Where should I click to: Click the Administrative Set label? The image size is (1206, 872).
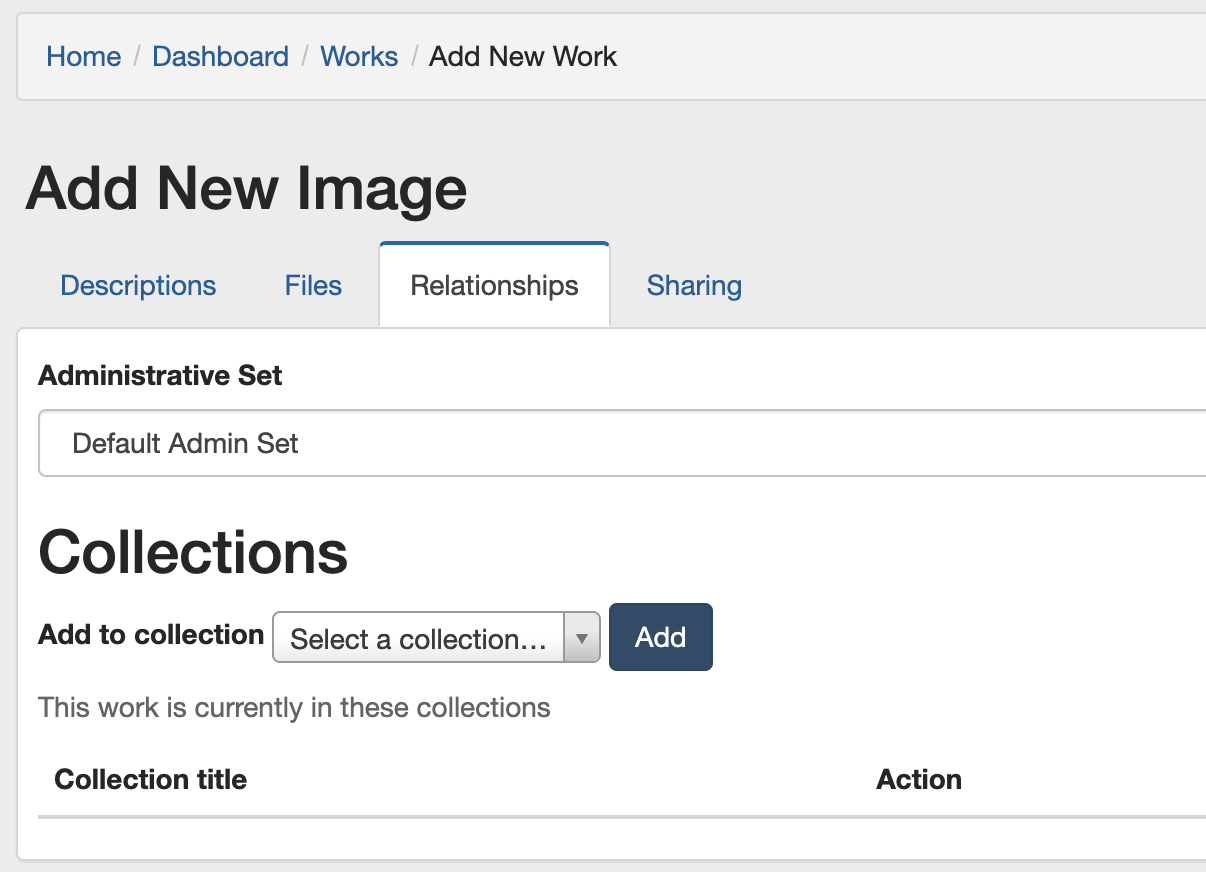click(x=160, y=376)
